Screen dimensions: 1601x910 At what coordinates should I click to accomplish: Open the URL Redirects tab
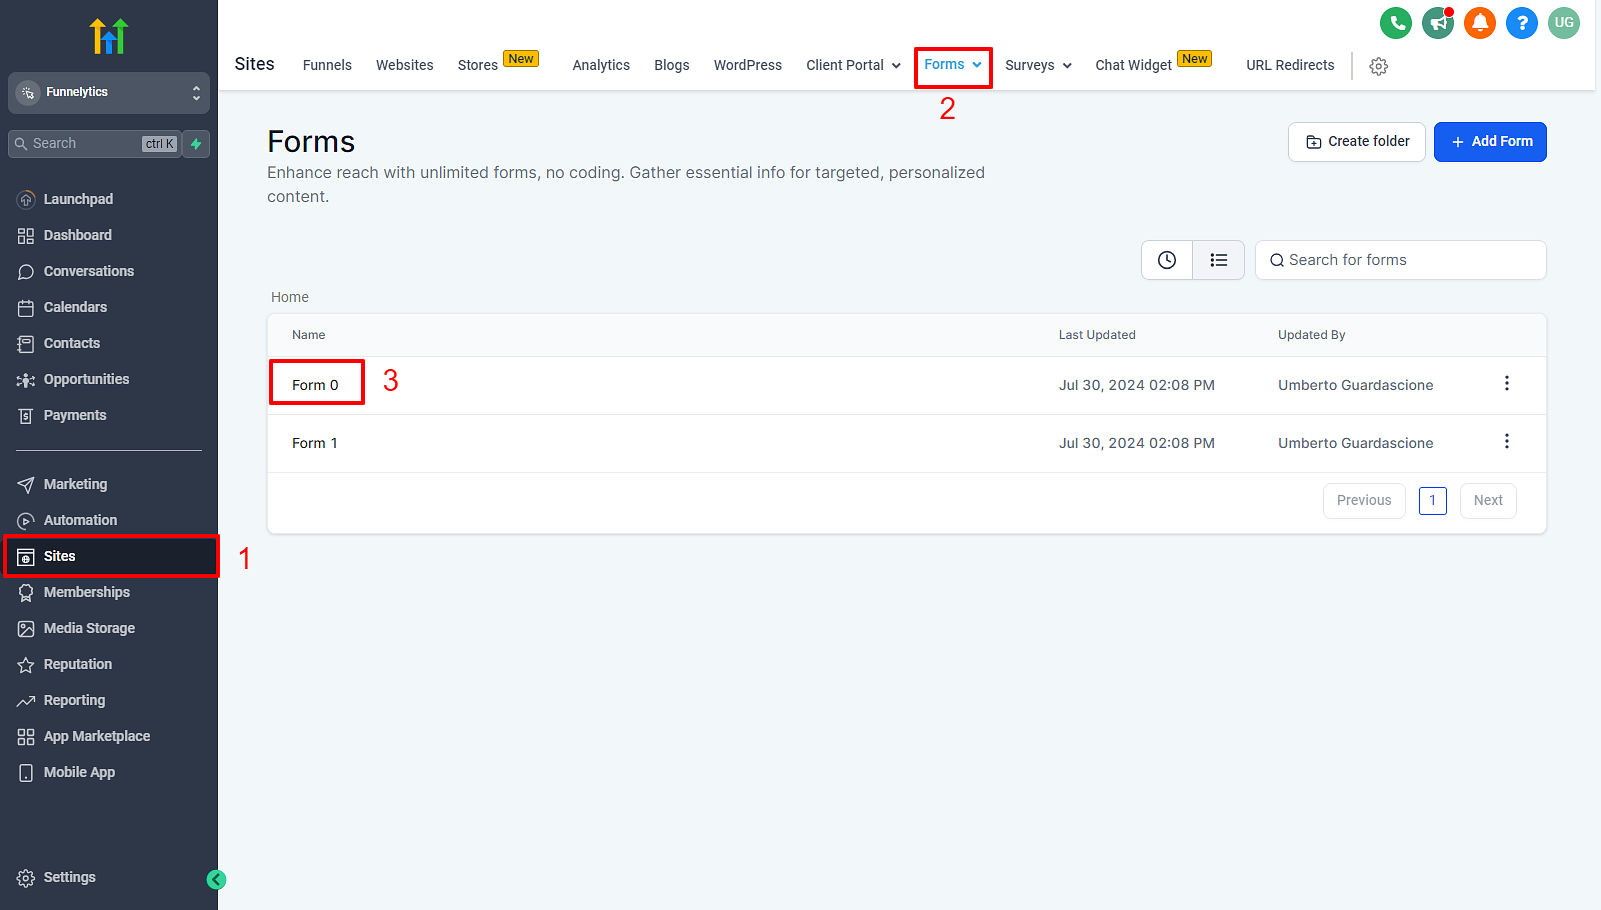tap(1290, 65)
